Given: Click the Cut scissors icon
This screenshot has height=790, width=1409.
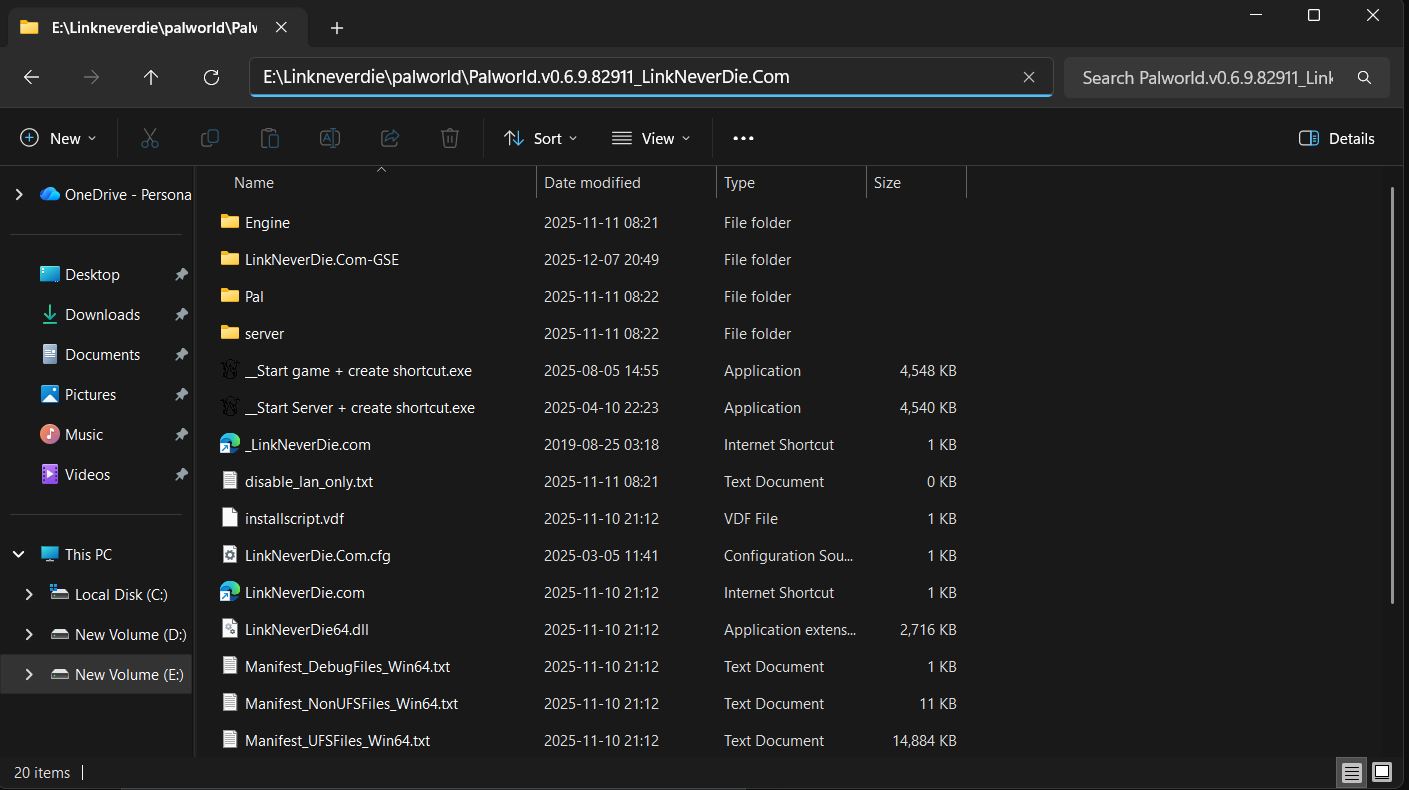Looking at the screenshot, I should pyautogui.click(x=150, y=138).
